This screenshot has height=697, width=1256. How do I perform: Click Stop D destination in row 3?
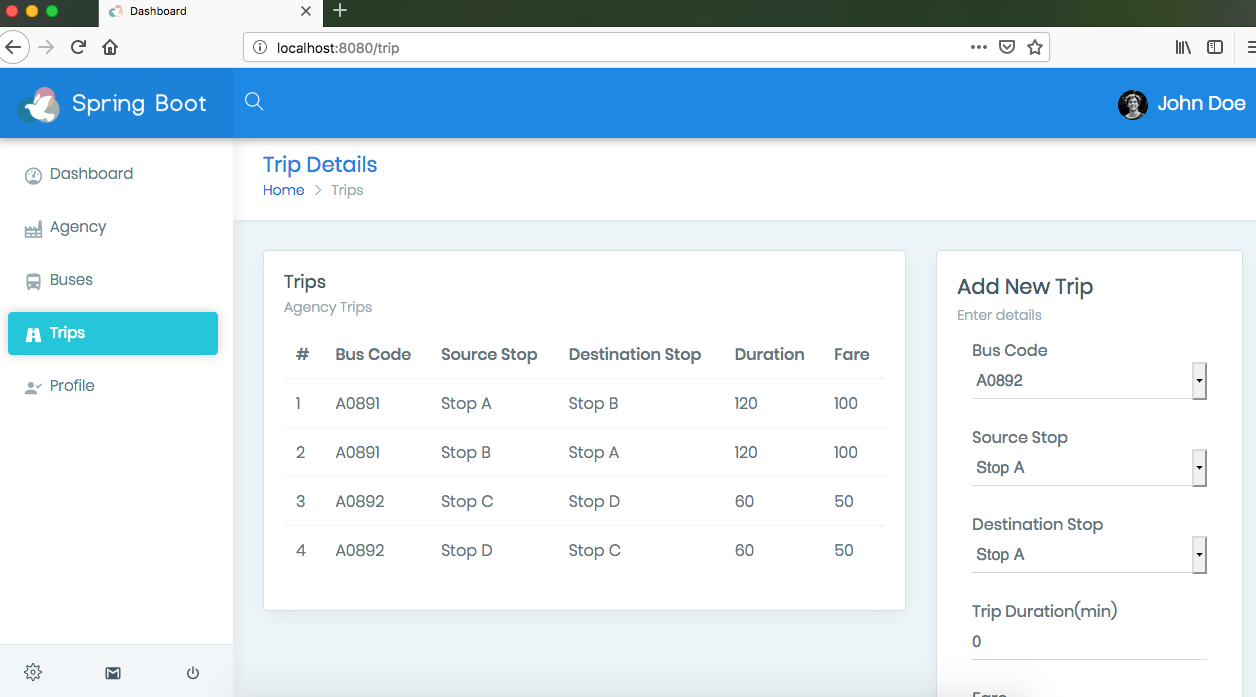point(594,502)
